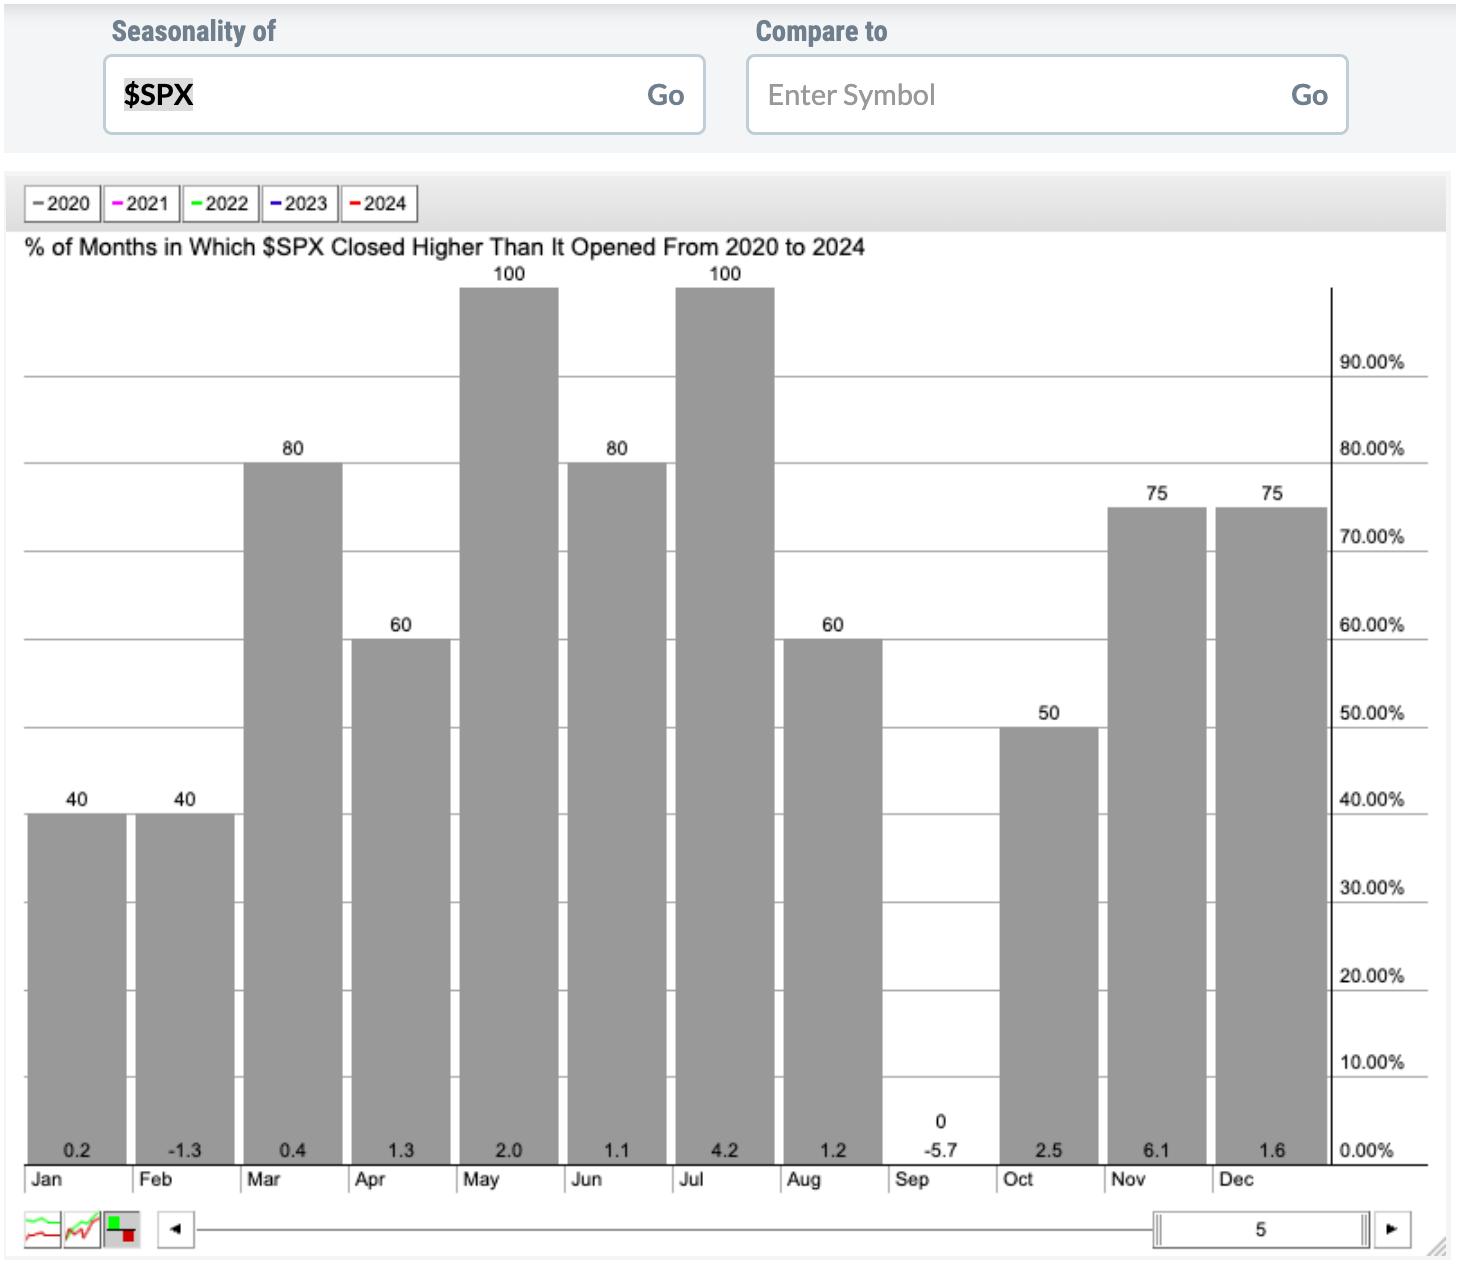The image size is (1460, 1264).
Task: Click the November bar showing 75
Action: 1157,830
